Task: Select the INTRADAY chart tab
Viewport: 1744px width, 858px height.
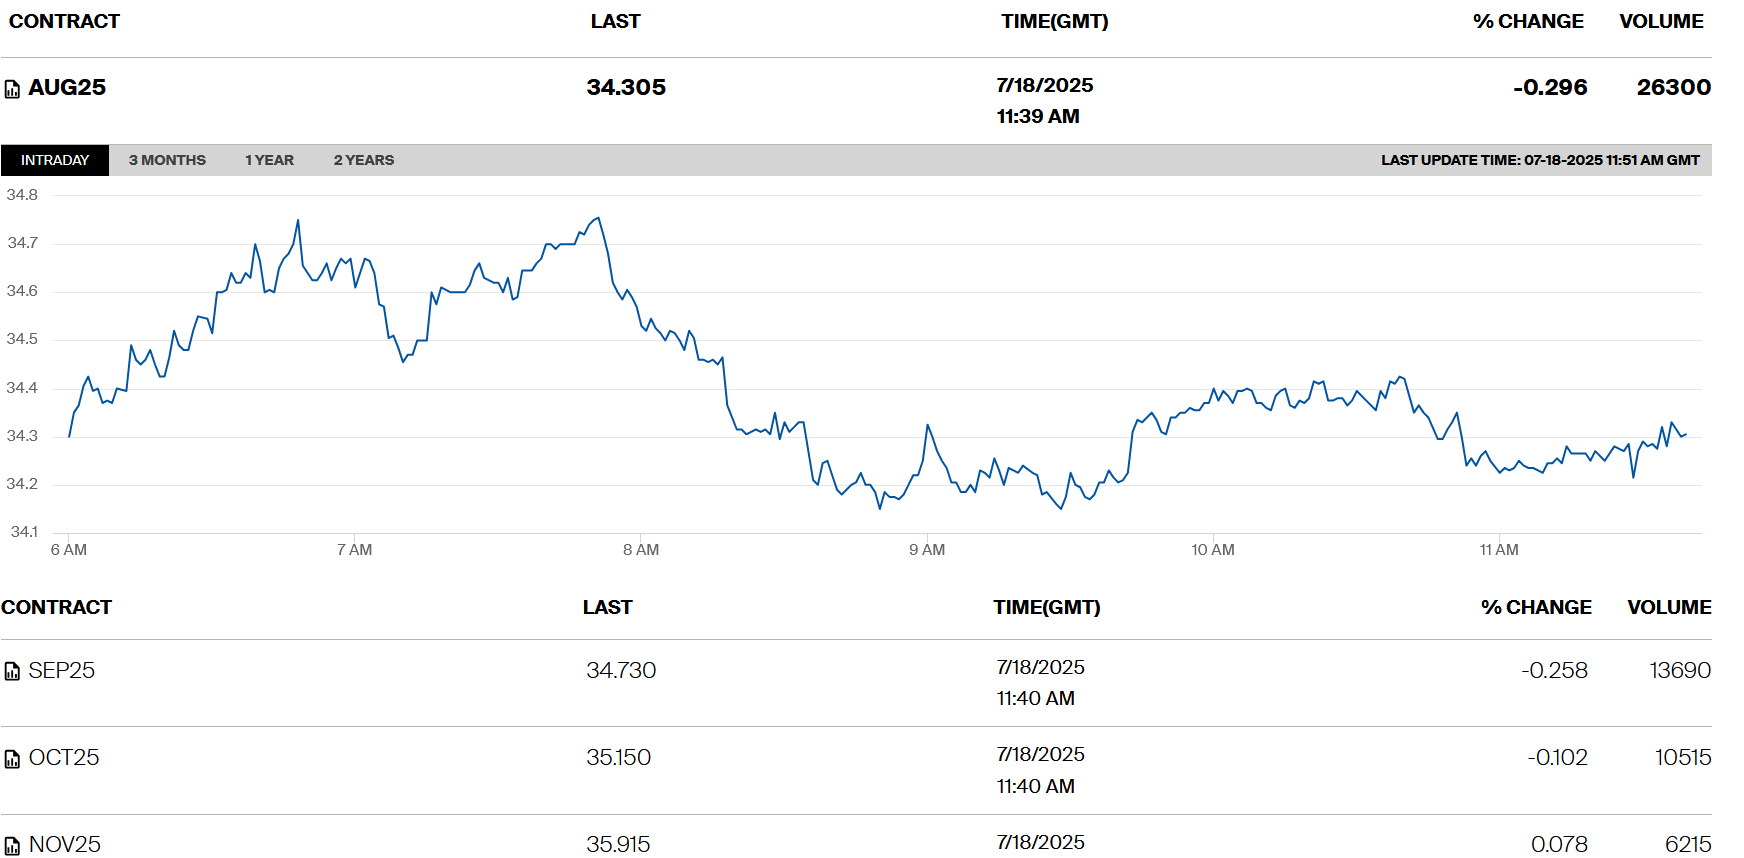Action: (x=55, y=160)
